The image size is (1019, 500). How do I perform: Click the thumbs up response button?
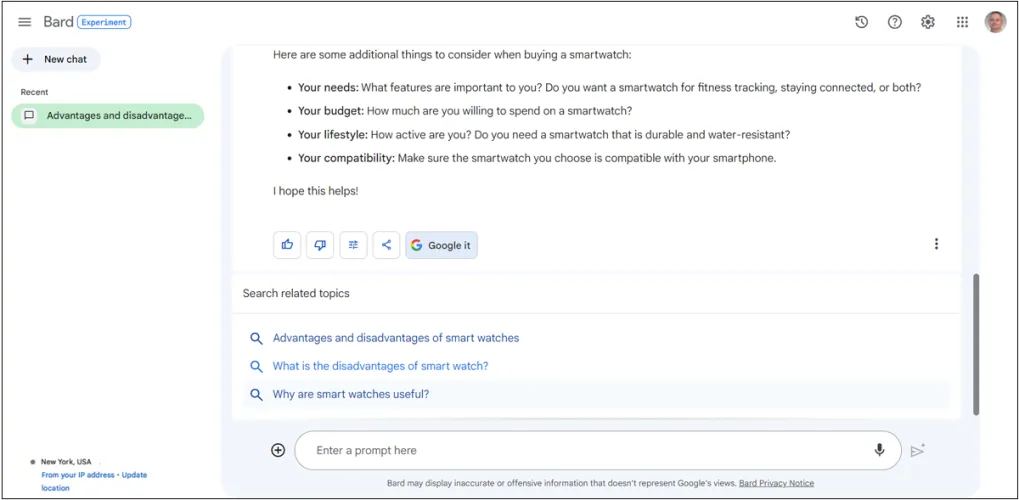point(287,245)
